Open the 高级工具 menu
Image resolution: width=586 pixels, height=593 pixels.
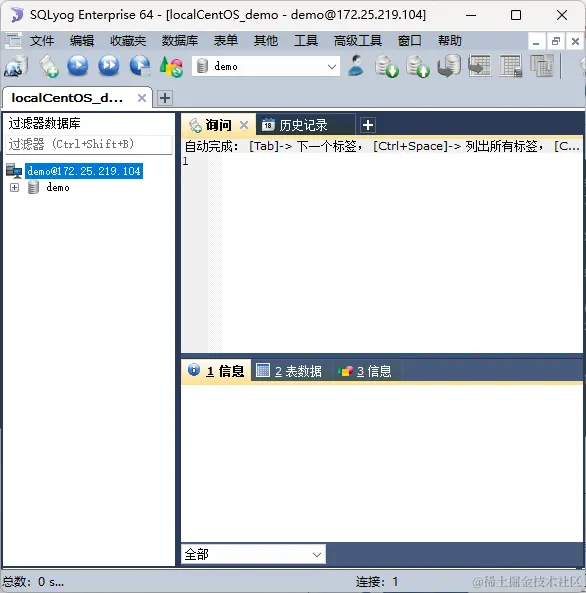358,40
